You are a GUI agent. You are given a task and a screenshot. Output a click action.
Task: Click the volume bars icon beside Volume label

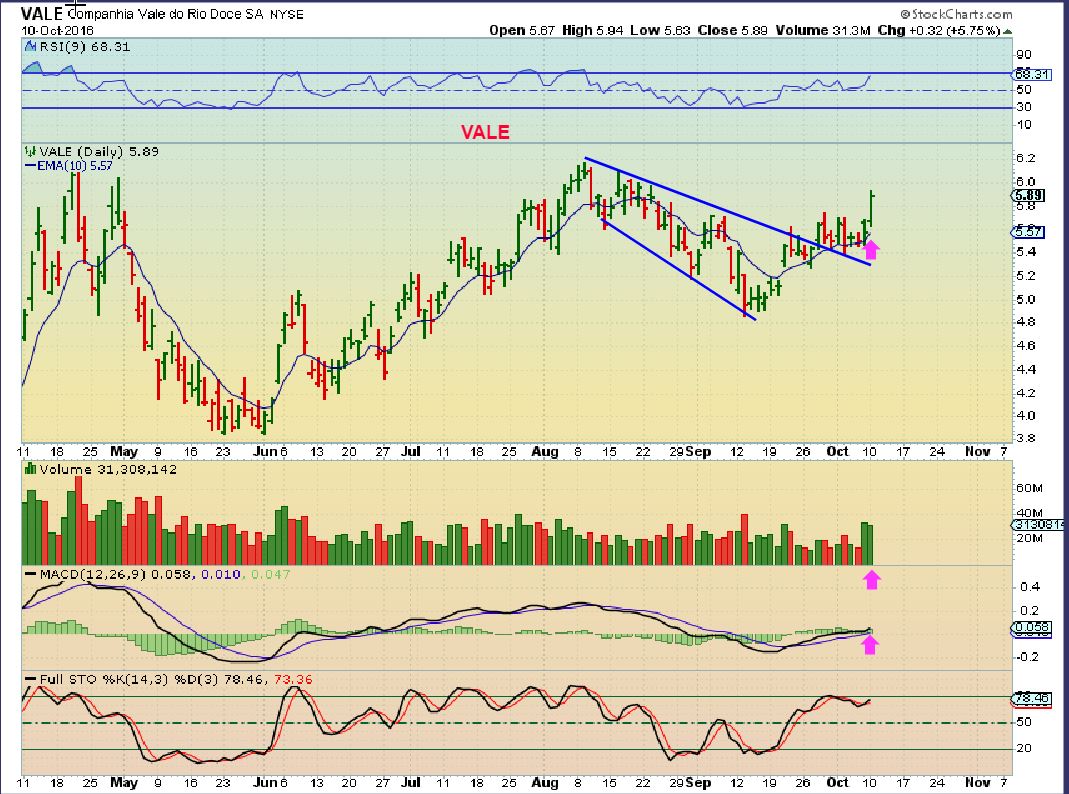tap(30, 469)
